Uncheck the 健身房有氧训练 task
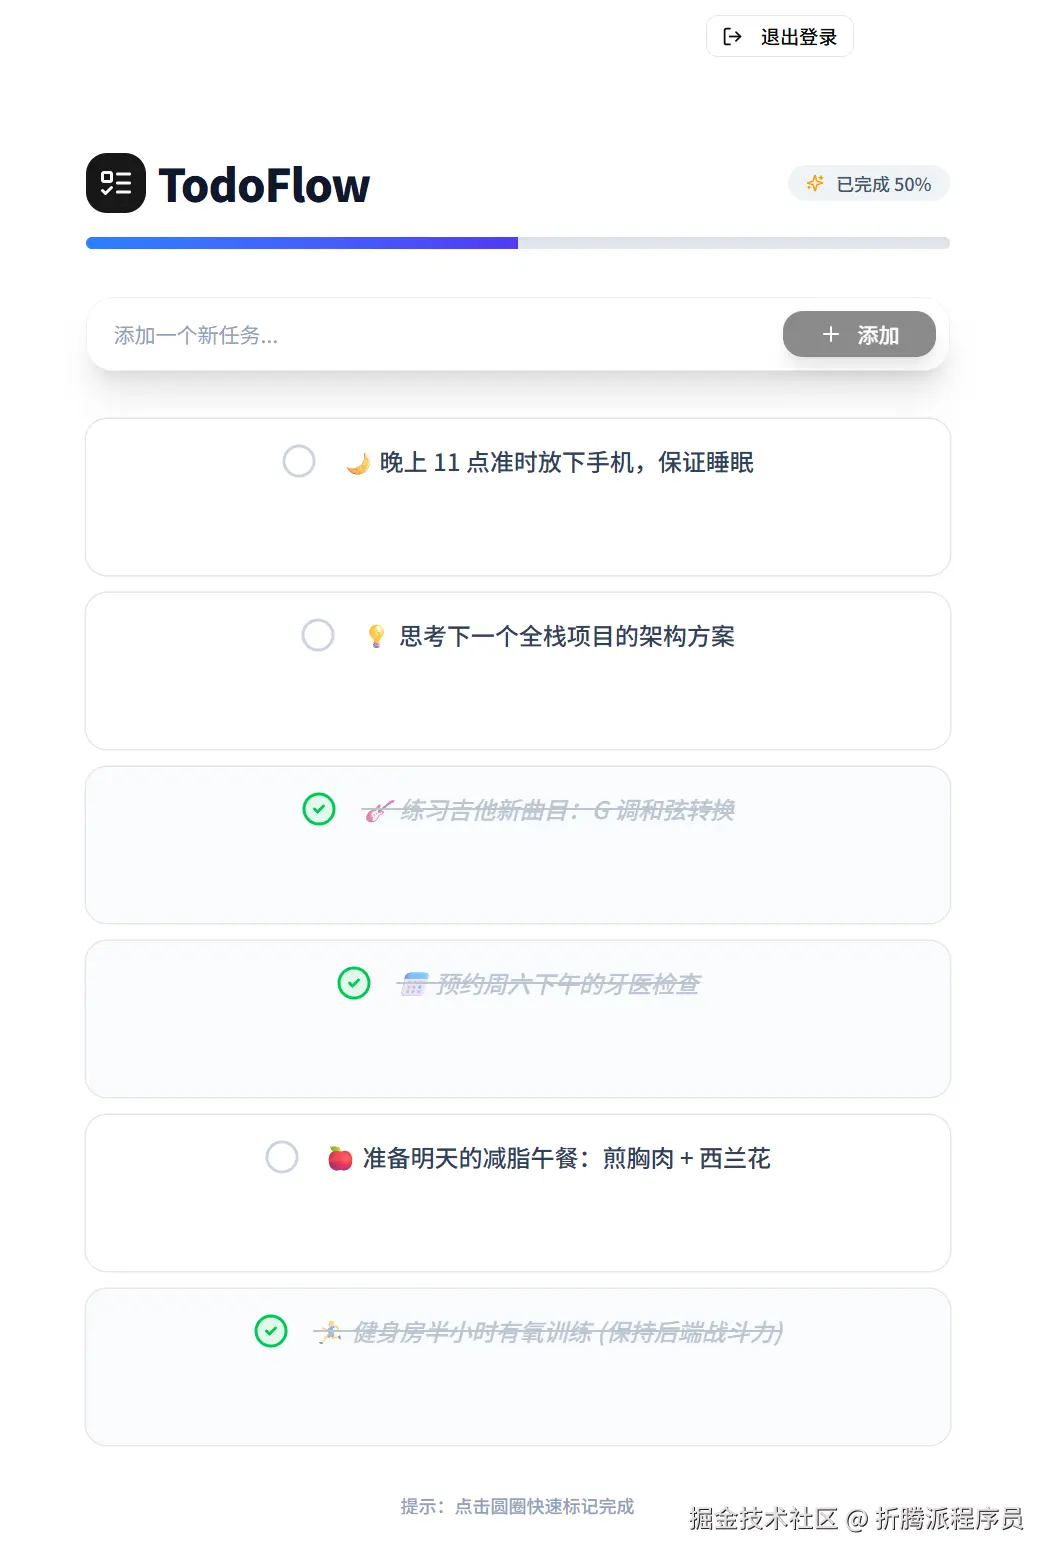The height and width of the screenshot is (1565, 1057). tap(270, 1331)
